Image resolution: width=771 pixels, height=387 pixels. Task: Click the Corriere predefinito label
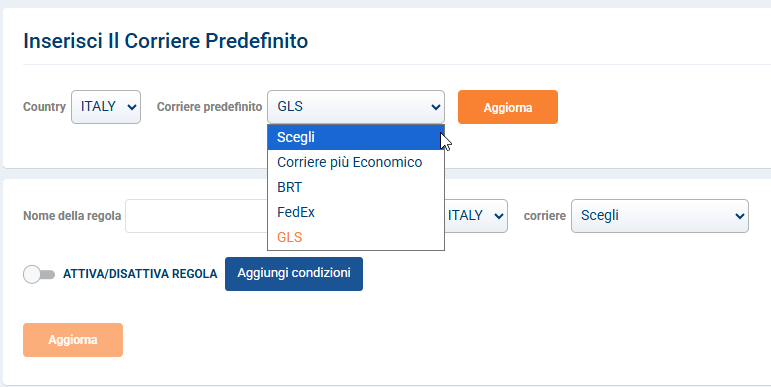[x=209, y=107]
